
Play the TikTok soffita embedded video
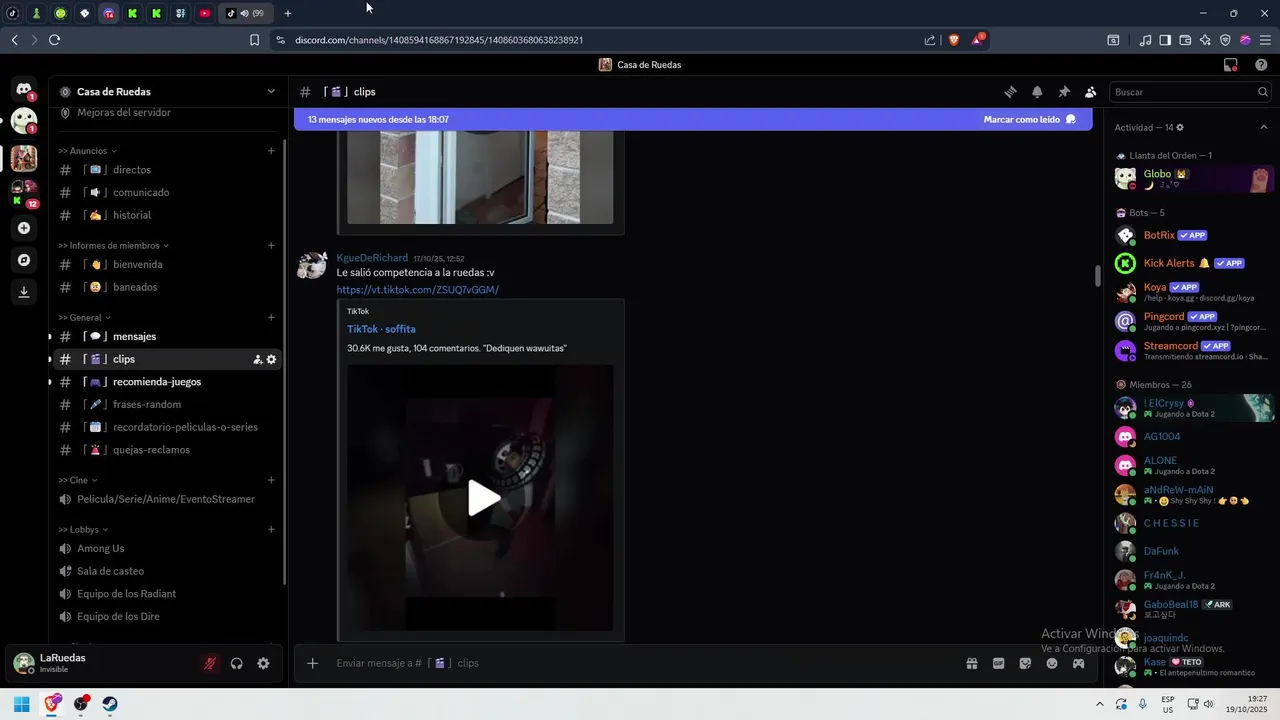[x=484, y=498]
